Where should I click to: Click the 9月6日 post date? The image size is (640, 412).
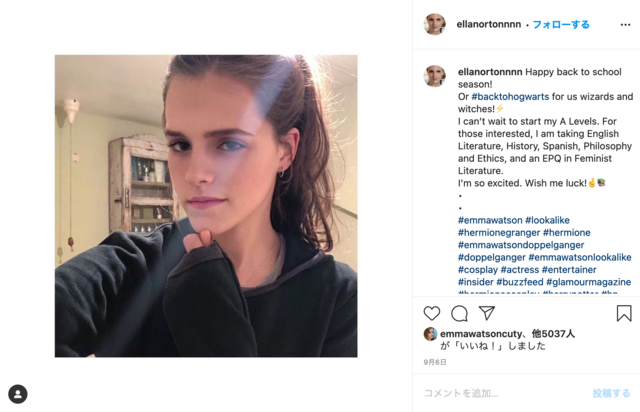pyautogui.click(x=435, y=362)
